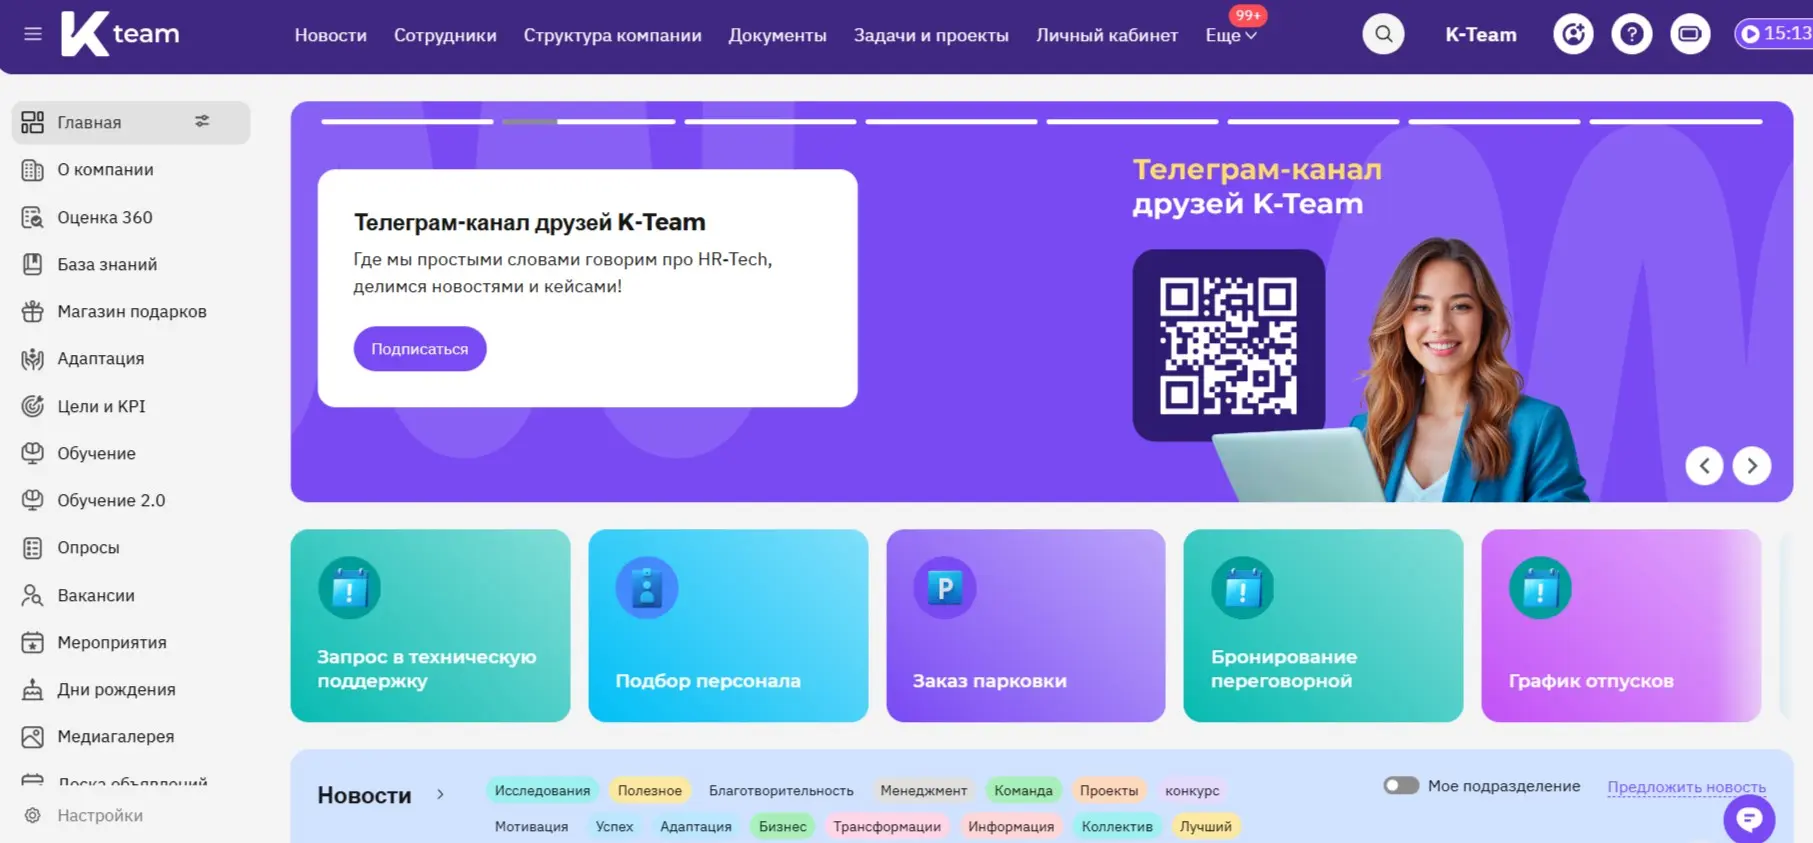Expand the Еще dropdown menu

[x=1231, y=35]
